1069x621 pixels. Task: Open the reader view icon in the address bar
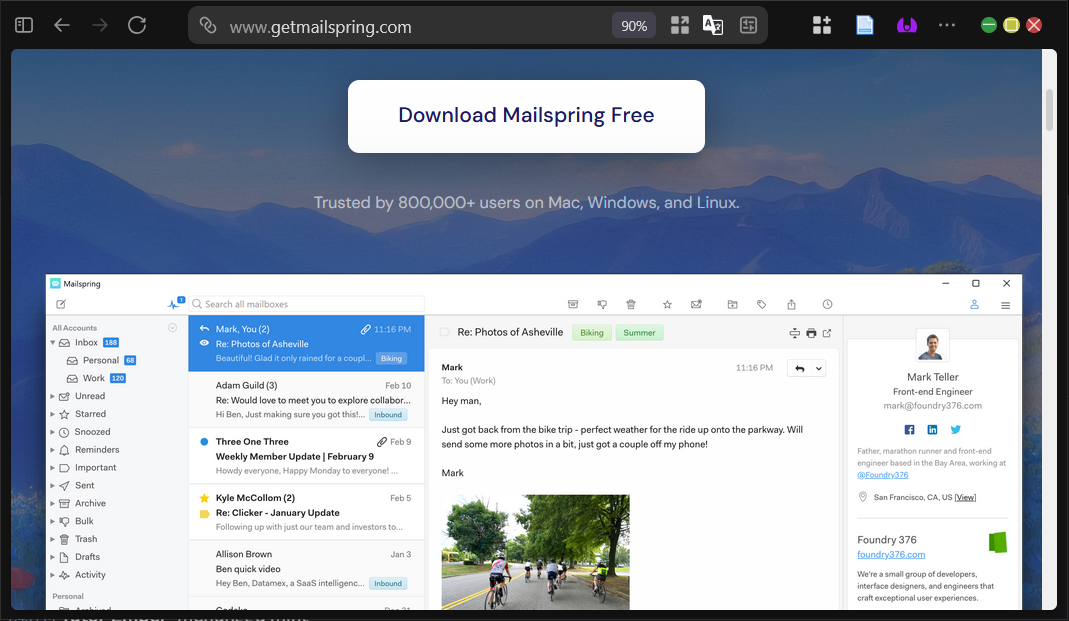[x=749, y=26]
